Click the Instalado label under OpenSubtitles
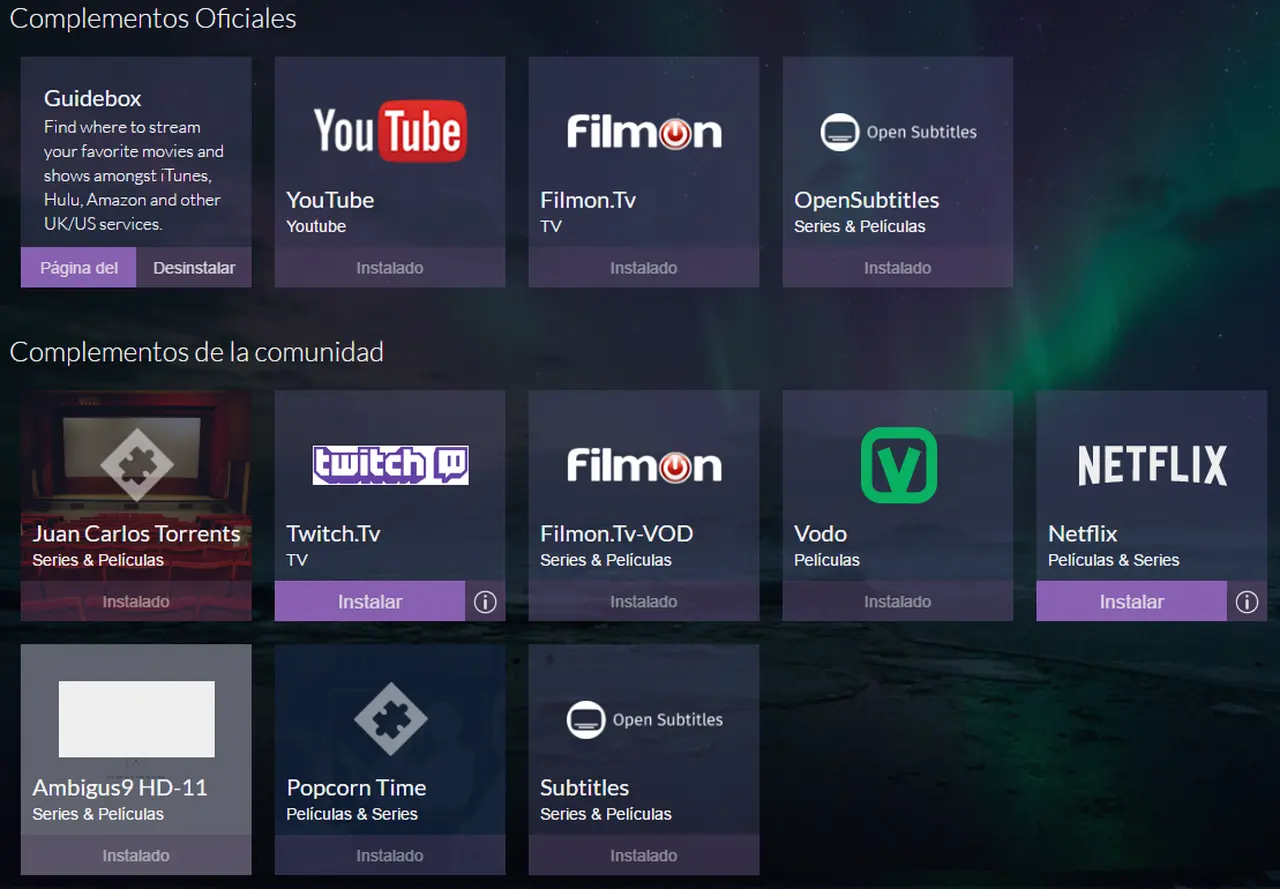Image resolution: width=1280 pixels, height=889 pixels. click(898, 268)
